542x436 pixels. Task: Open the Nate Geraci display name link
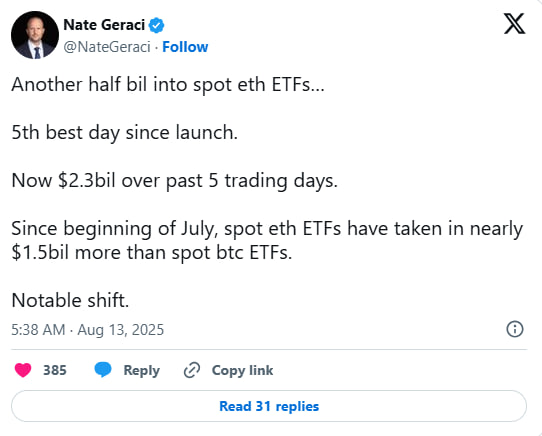point(104,25)
